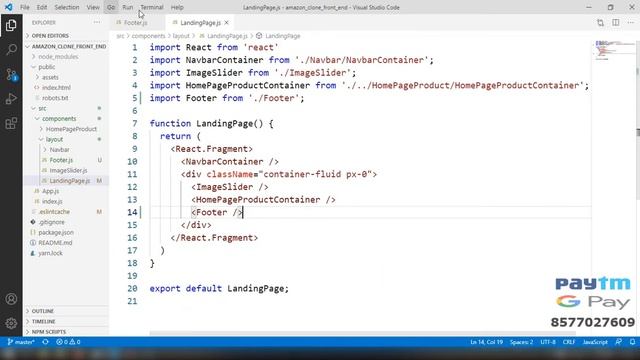Open the Go menu
The image size is (640, 360).
(x=111, y=7)
